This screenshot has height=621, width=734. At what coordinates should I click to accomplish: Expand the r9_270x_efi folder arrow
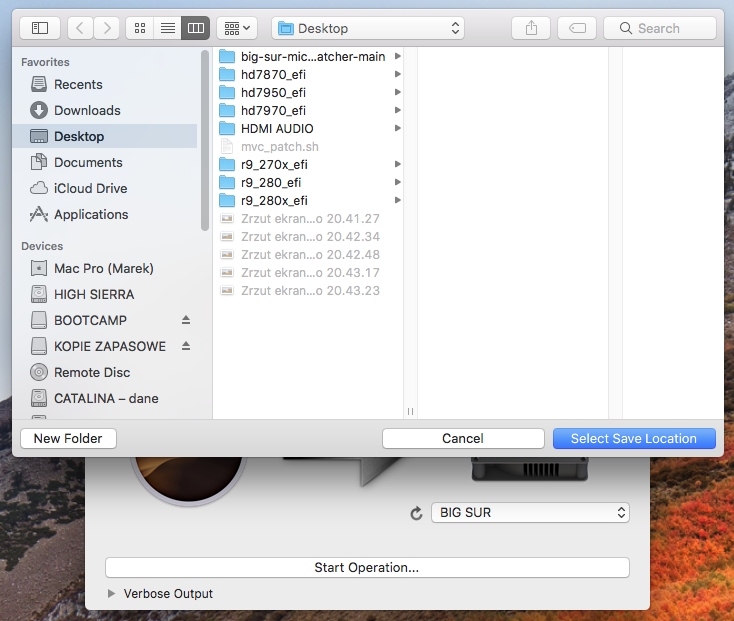(x=397, y=164)
